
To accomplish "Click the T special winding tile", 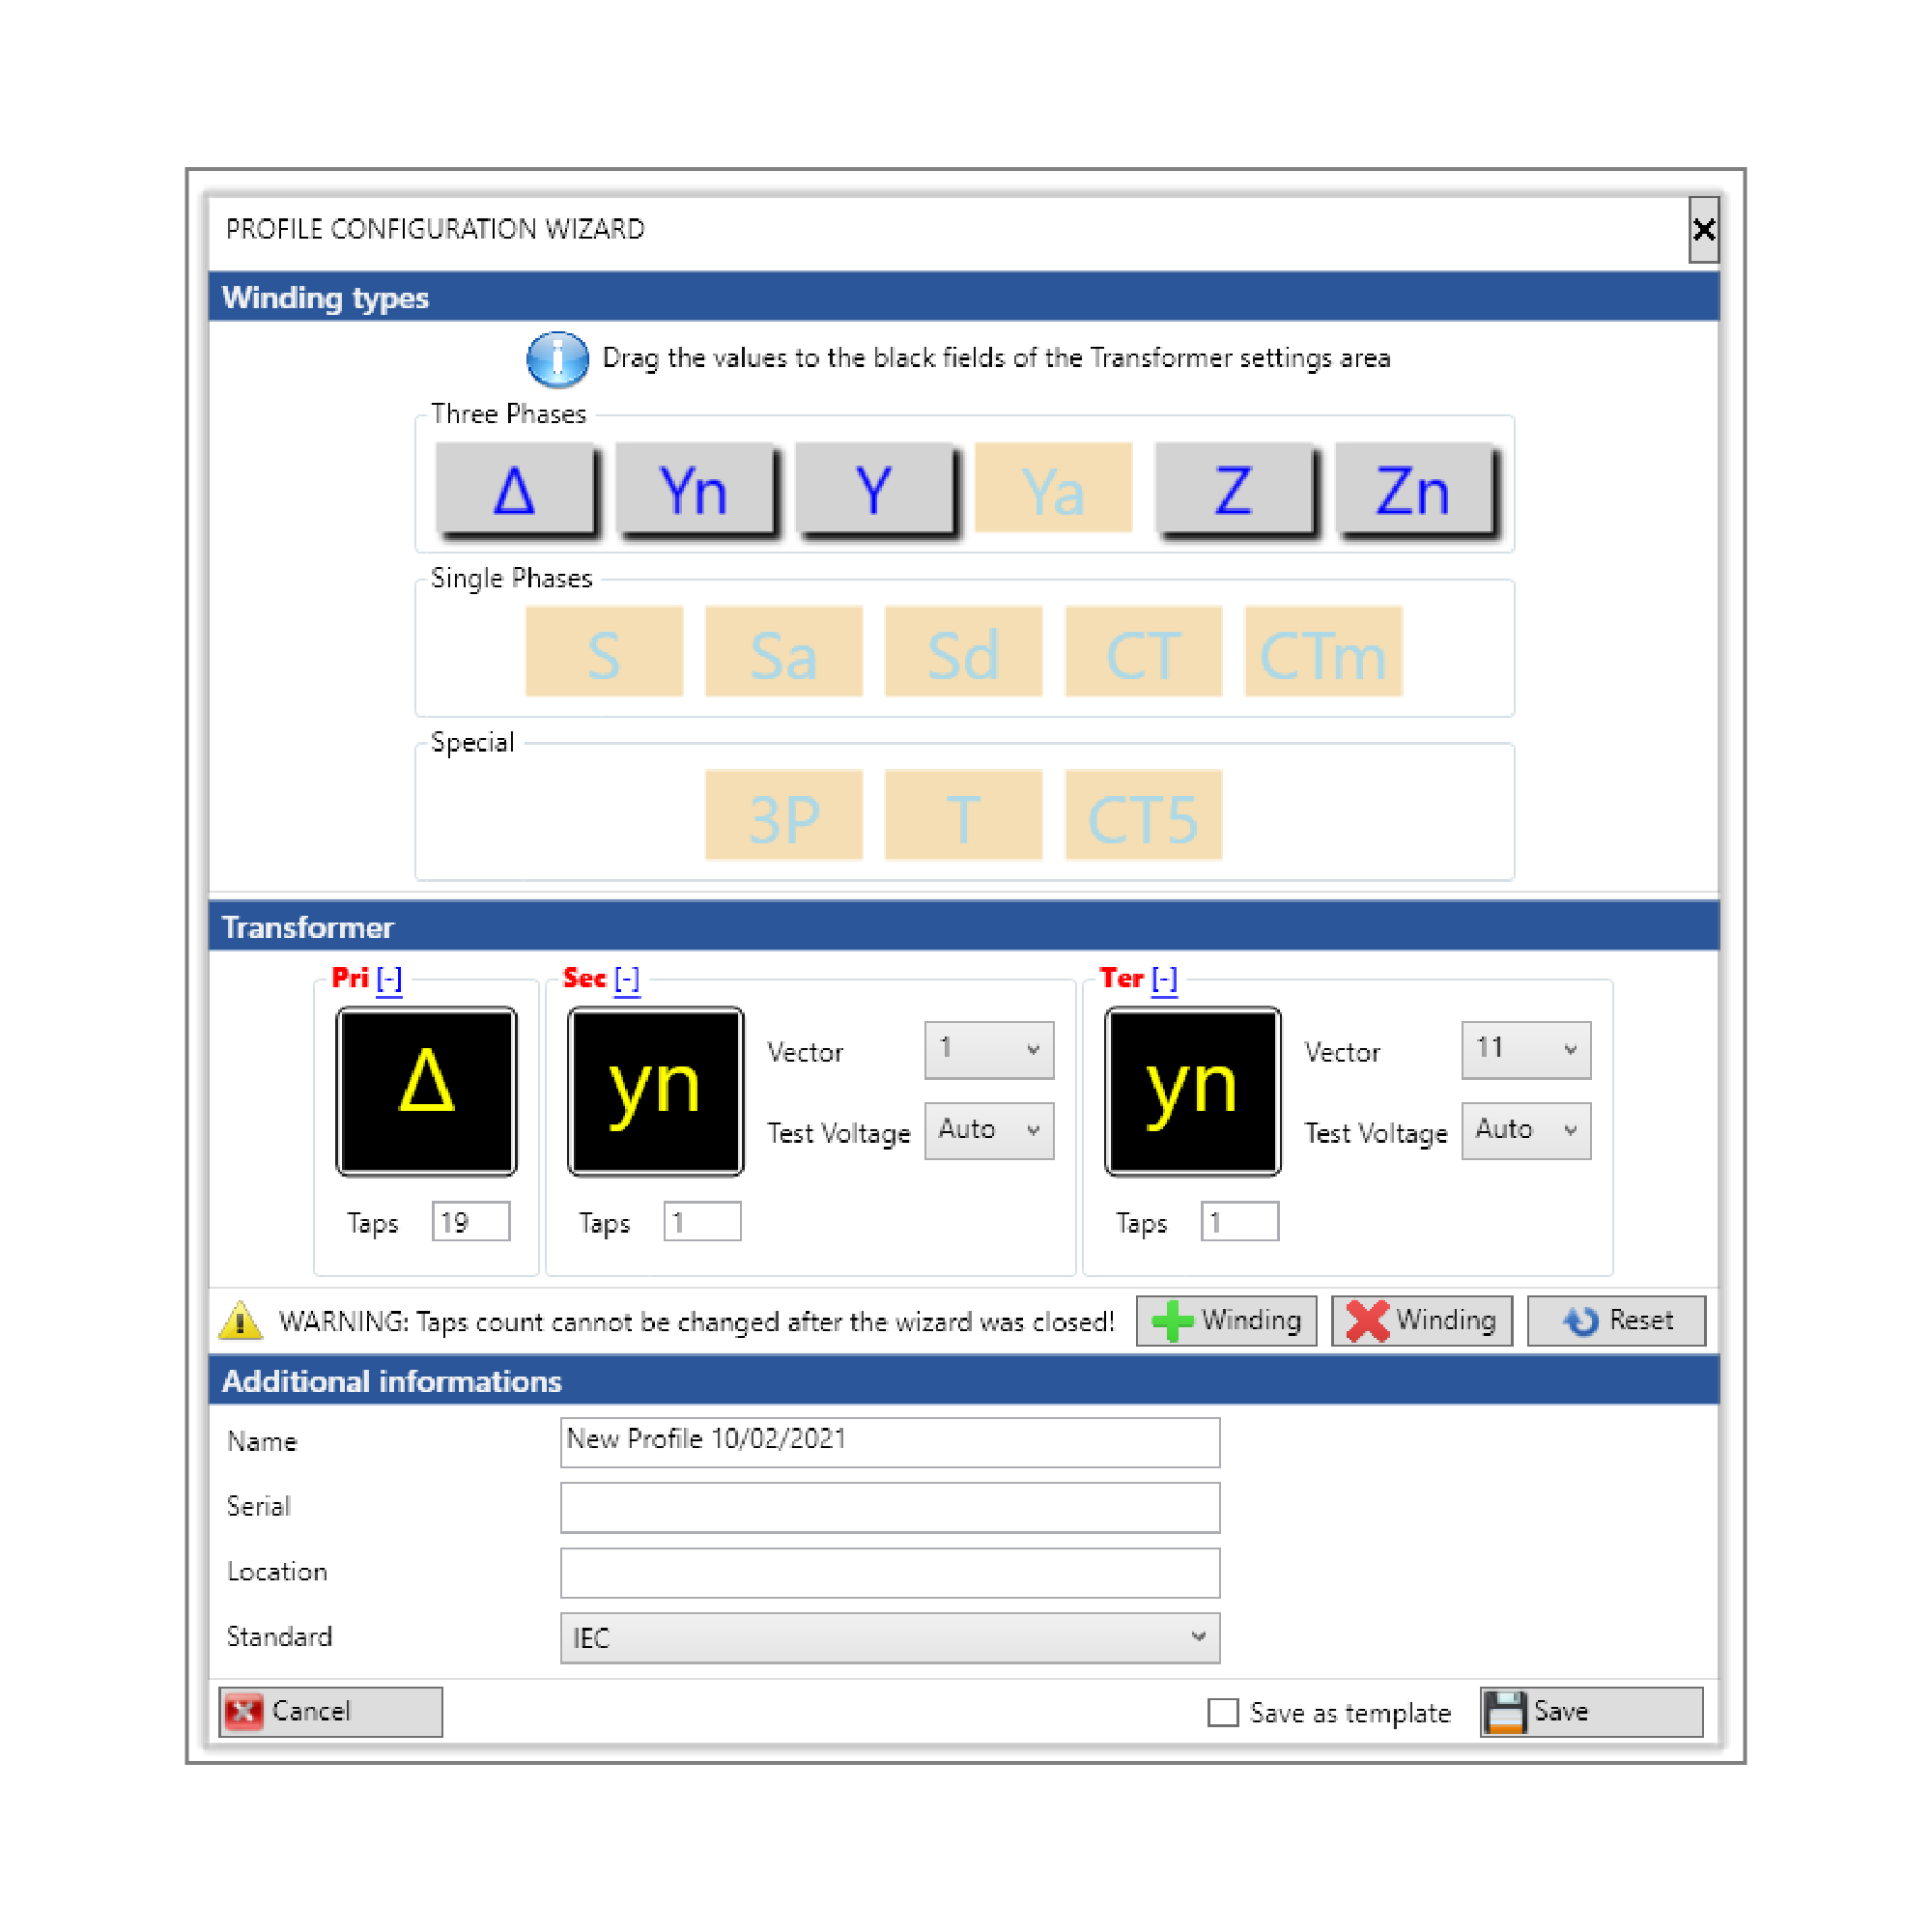I will tap(964, 816).
